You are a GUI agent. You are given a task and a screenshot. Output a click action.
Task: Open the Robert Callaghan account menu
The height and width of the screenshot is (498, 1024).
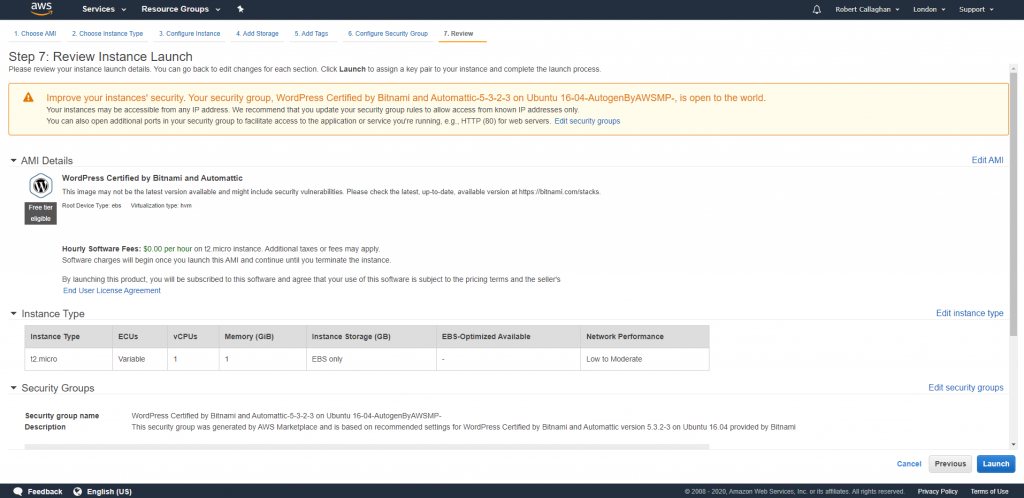click(x=867, y=9)
